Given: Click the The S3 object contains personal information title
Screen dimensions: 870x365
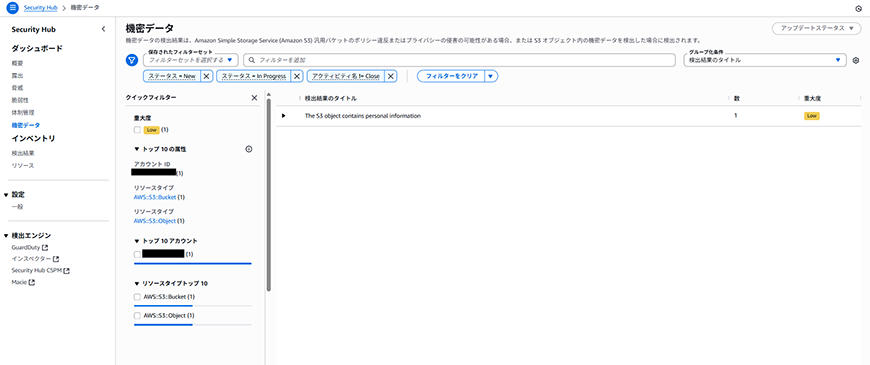Looking at the screenshot, I should point(363,116).
